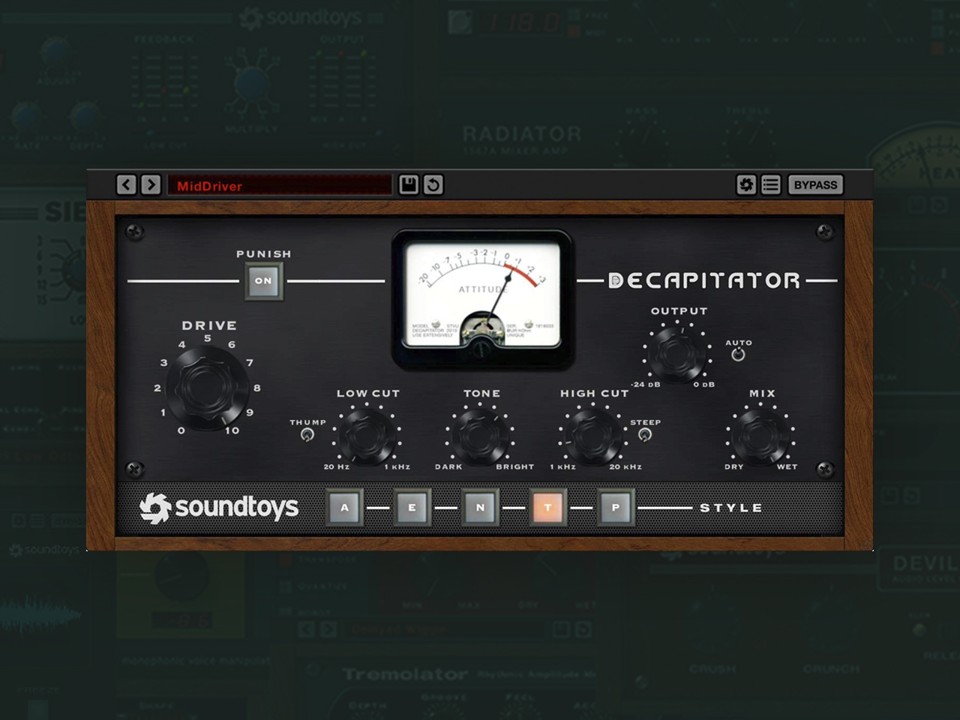This screenshot has width=960, height=720.
Task: Click the LOW CUT knob
Action: point(367,436)
